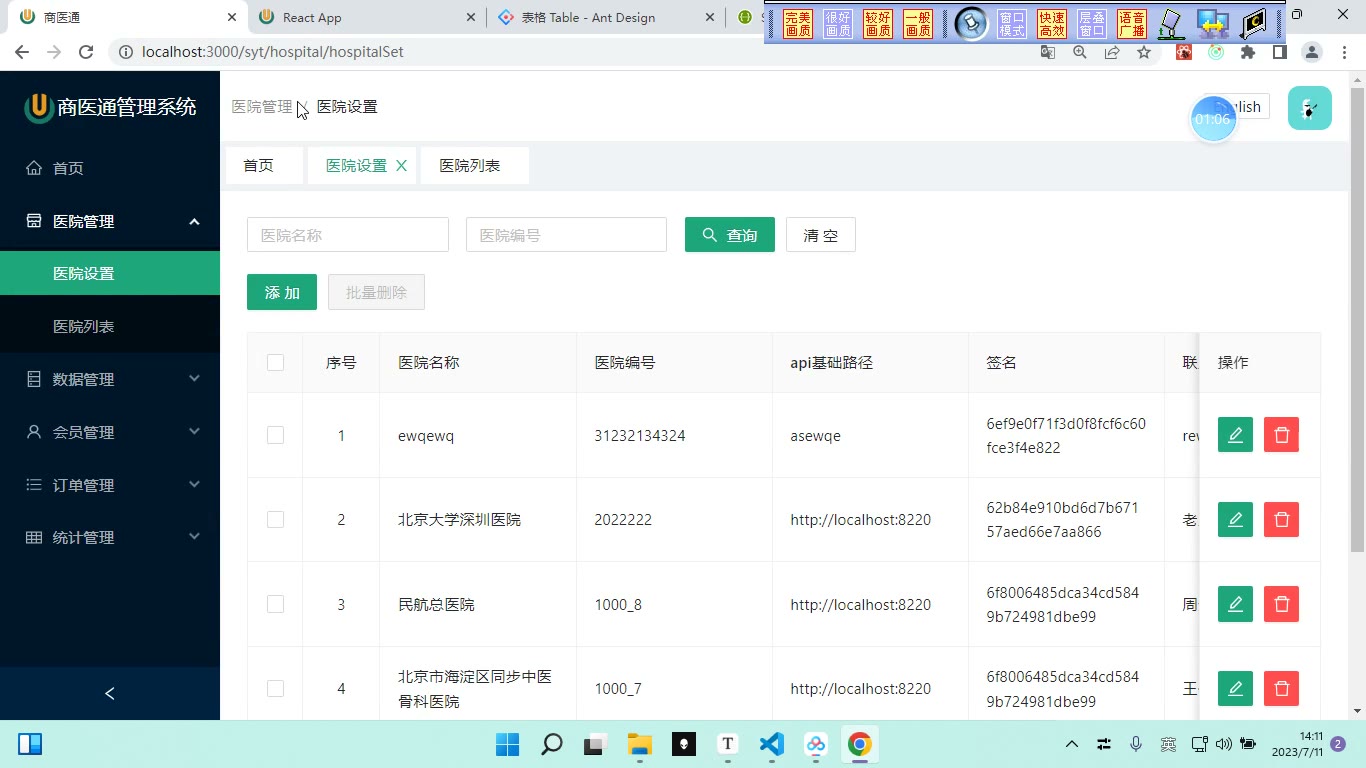The width and height of the screenshot is (1366, 768).
Task: Expand the 数据管理 sidebar menu
Action: point(110,379)
